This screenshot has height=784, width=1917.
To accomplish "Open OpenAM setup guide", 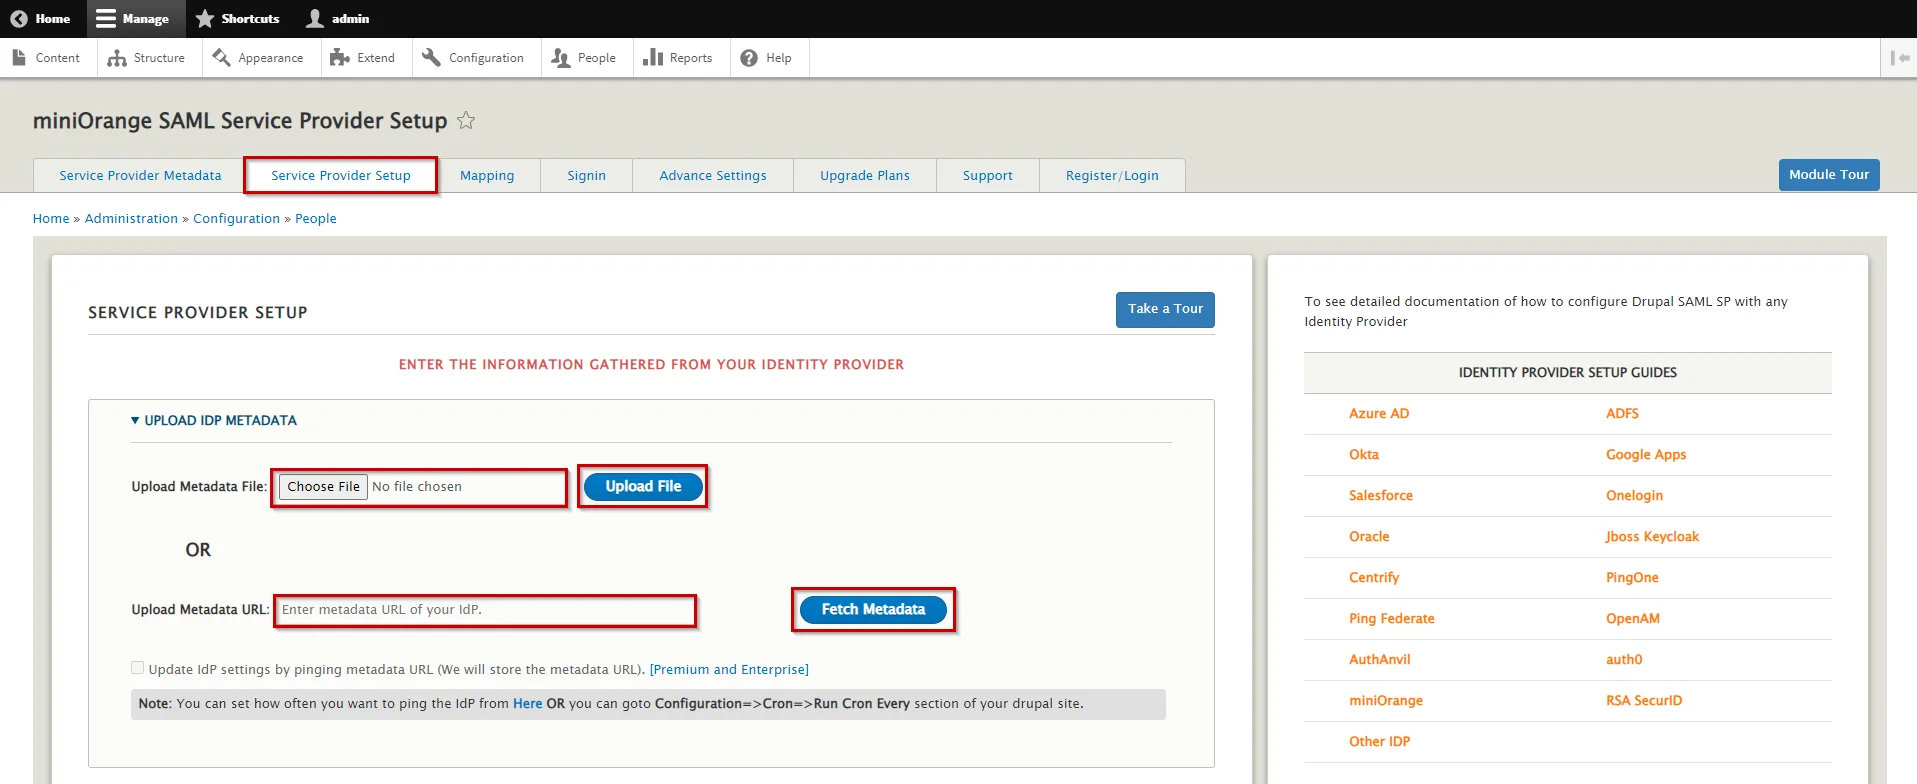I will click(1633, 618).
